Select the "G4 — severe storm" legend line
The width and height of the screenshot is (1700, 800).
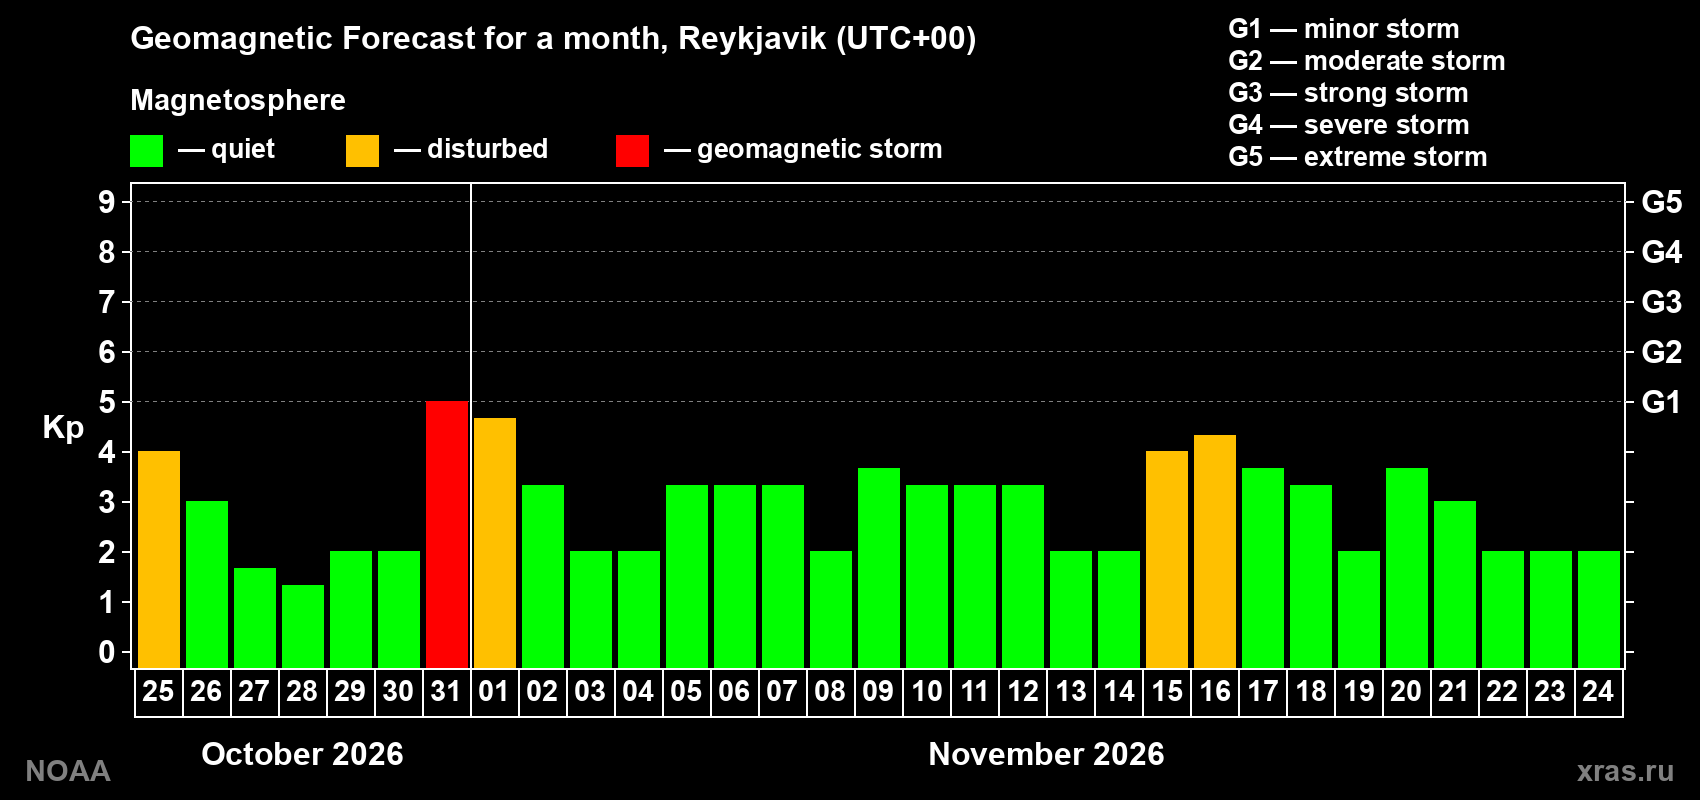click(1349, 125)
